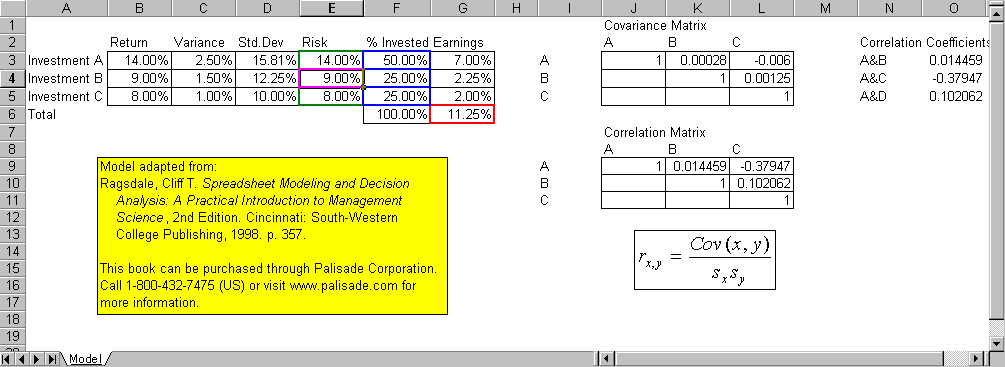Image resolution: width=1005 pixels, height=367 pixels.
Task: Open the Model sheet tab
Action: point(85,359)
